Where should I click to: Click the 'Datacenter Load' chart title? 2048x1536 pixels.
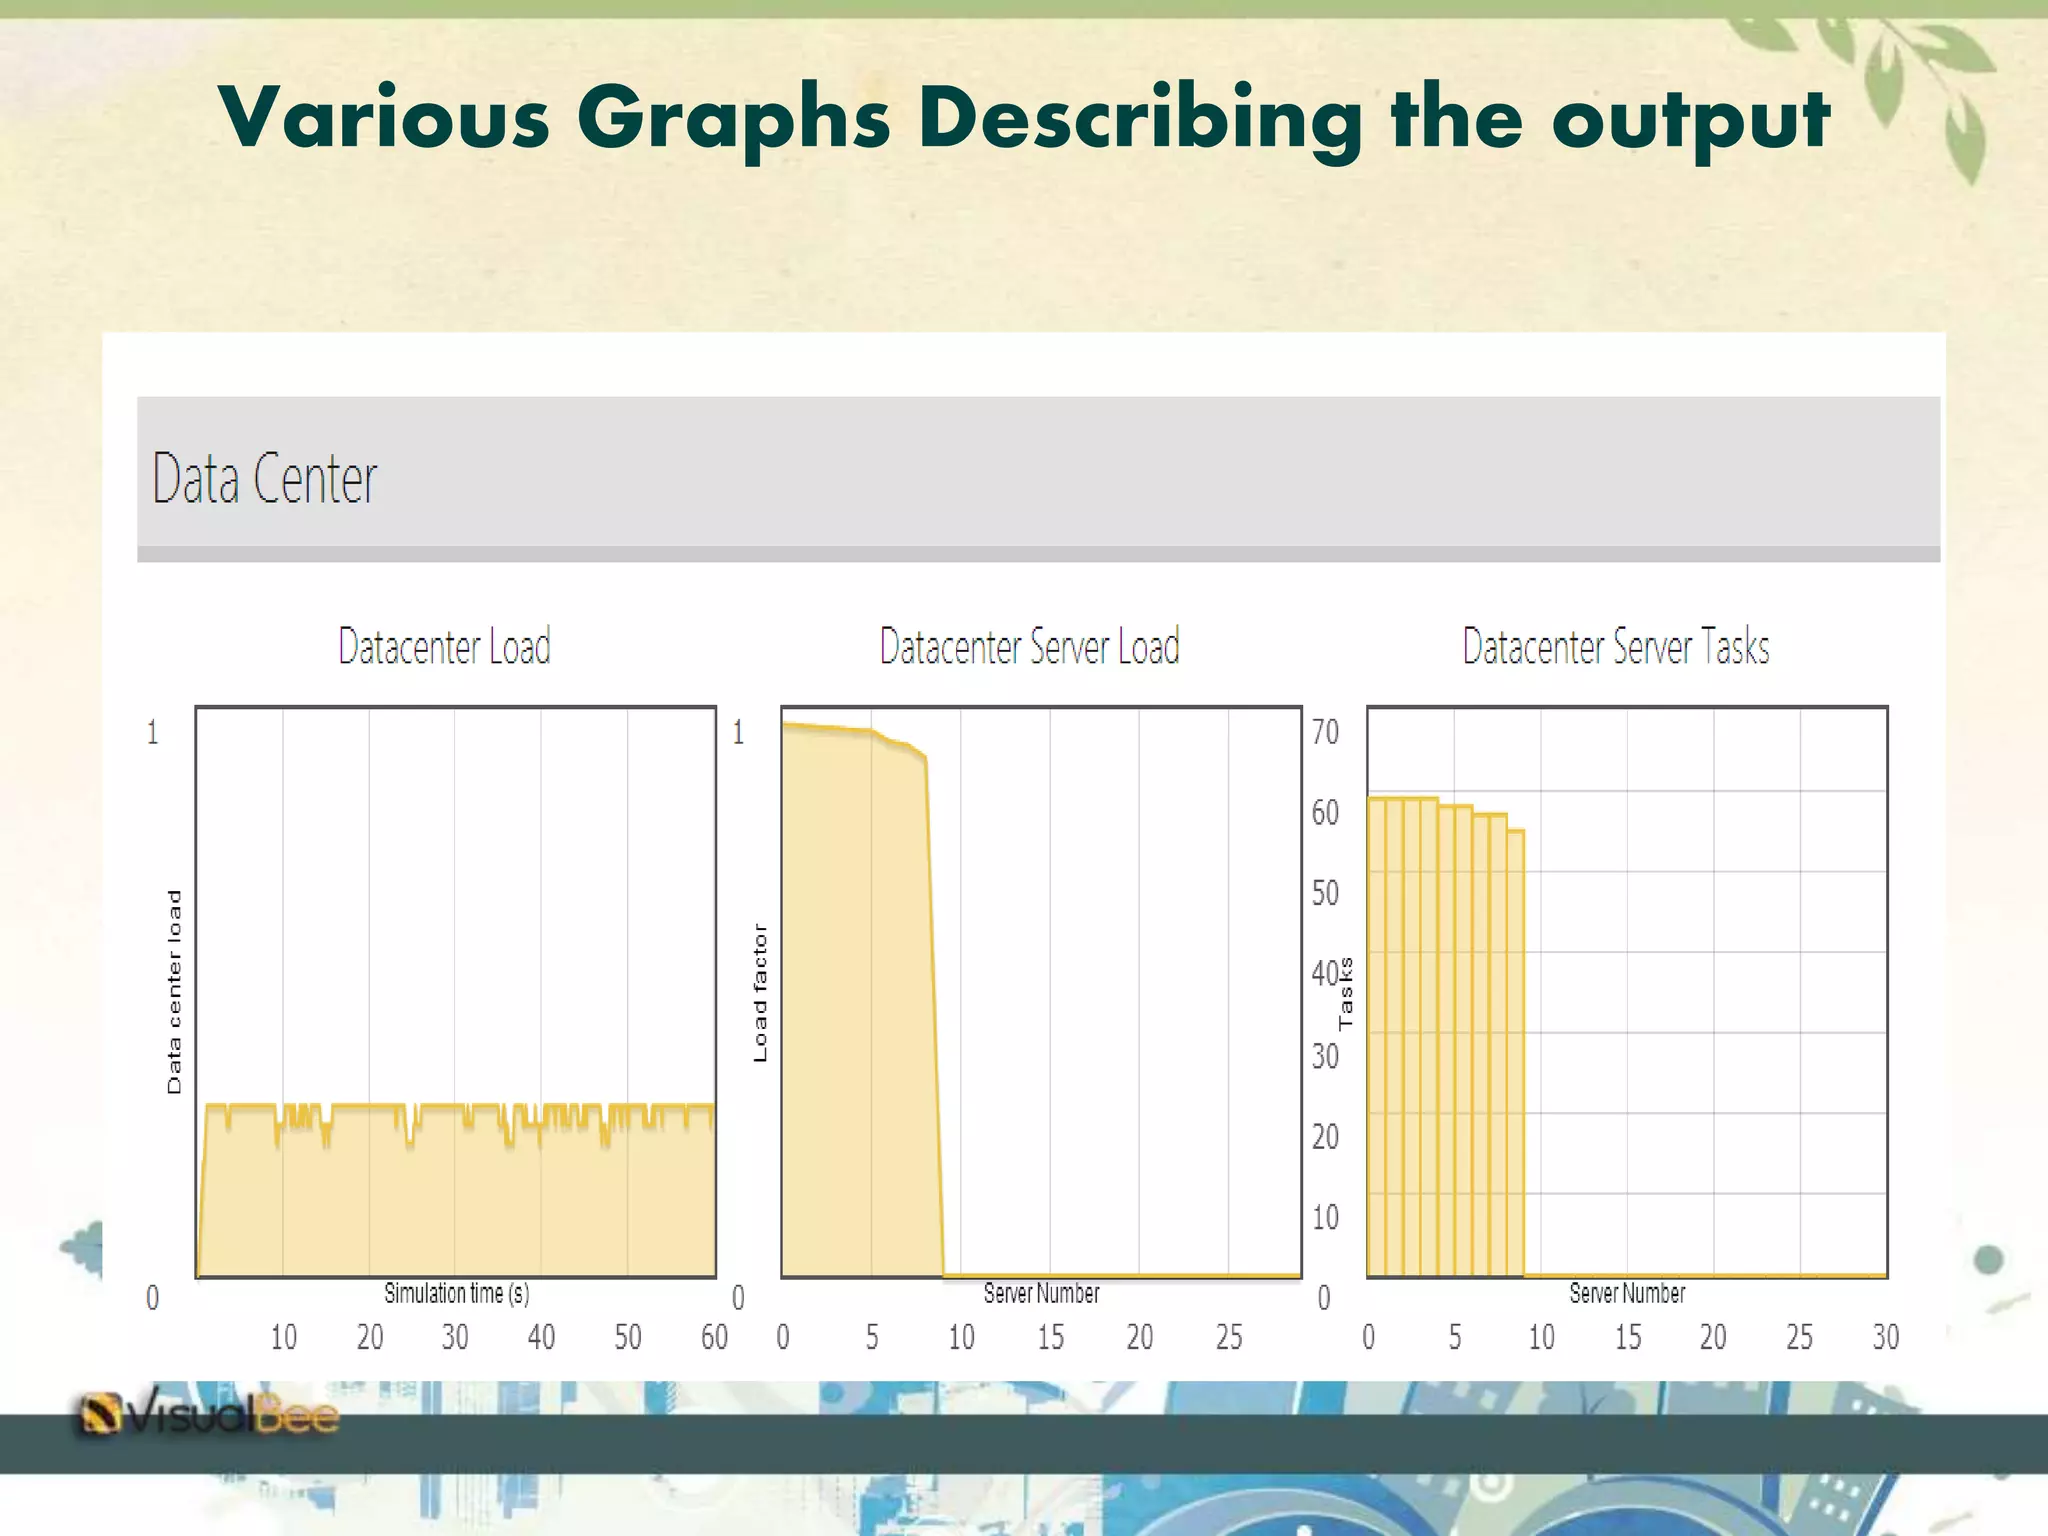click(444, 646)
